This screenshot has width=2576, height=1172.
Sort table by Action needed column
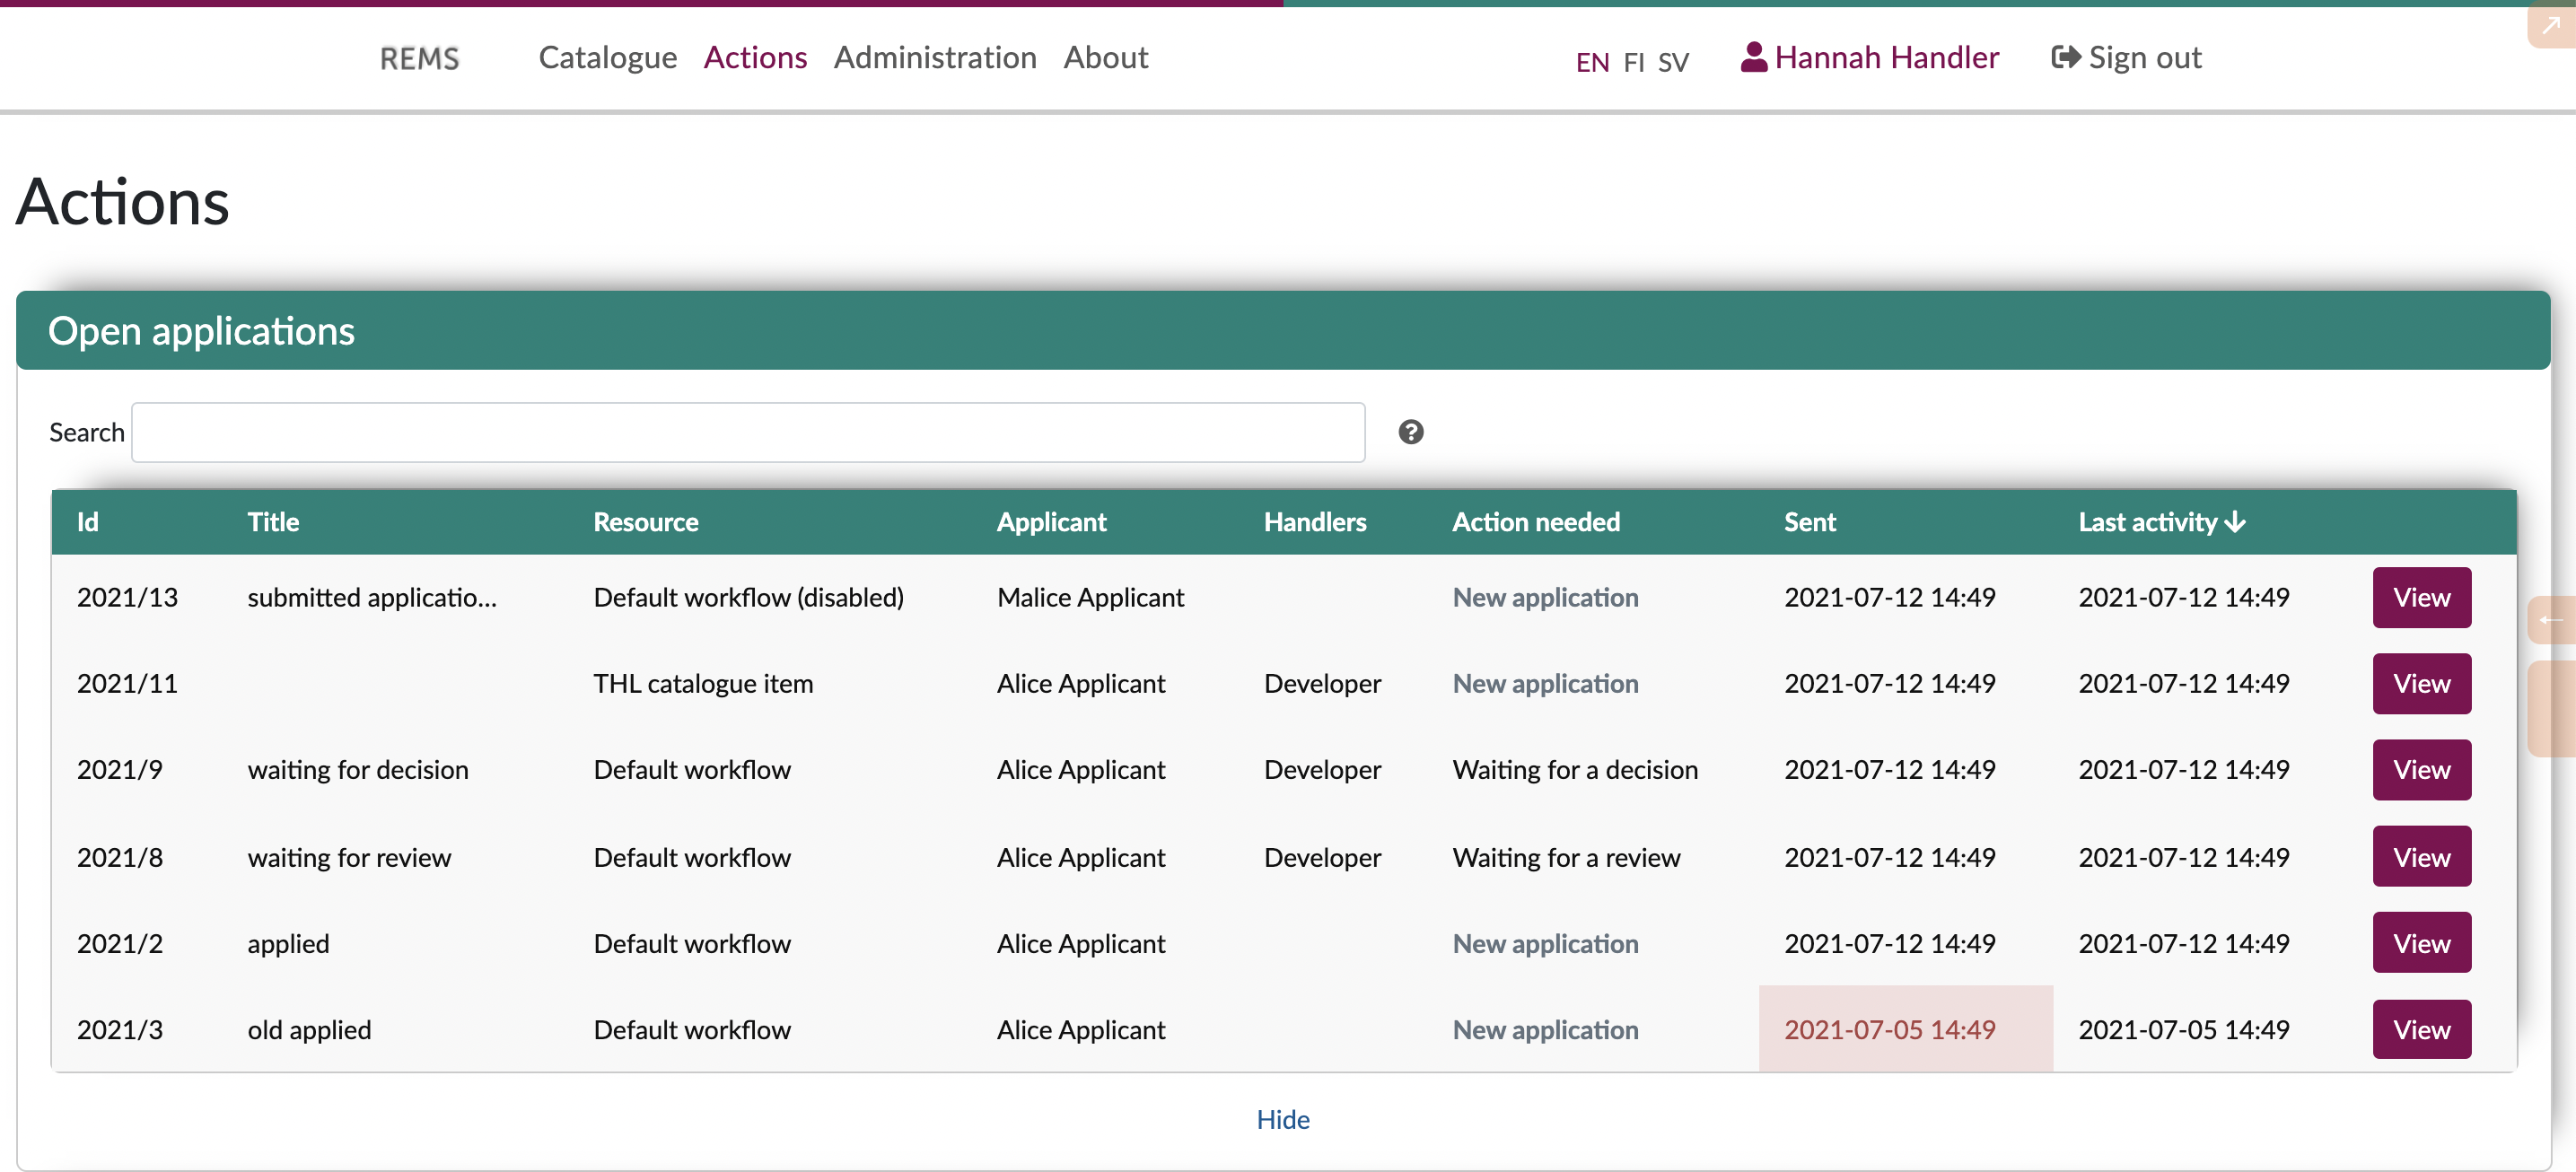[1536, 522]
